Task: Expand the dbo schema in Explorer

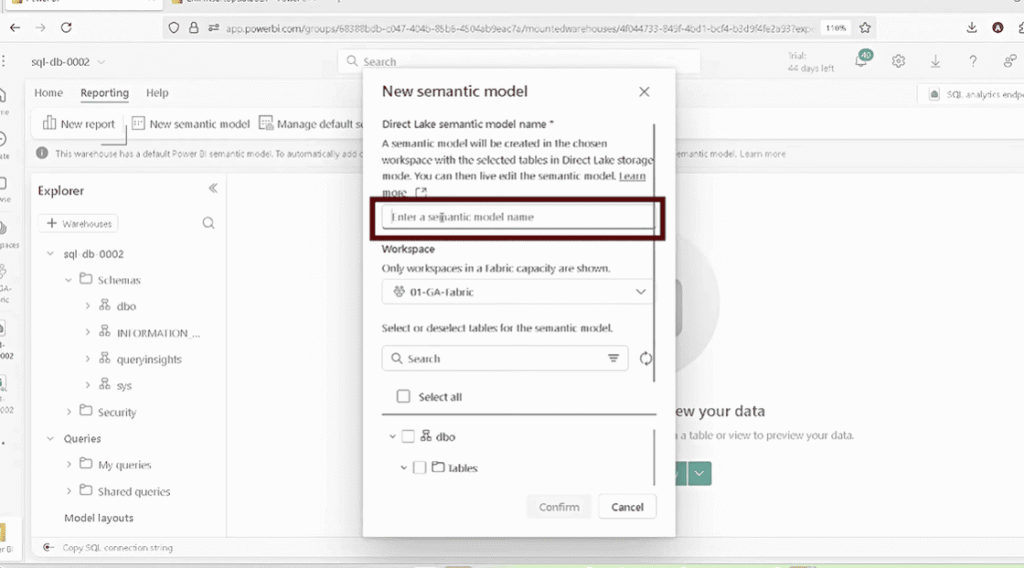Action: [x=88, y=306]
